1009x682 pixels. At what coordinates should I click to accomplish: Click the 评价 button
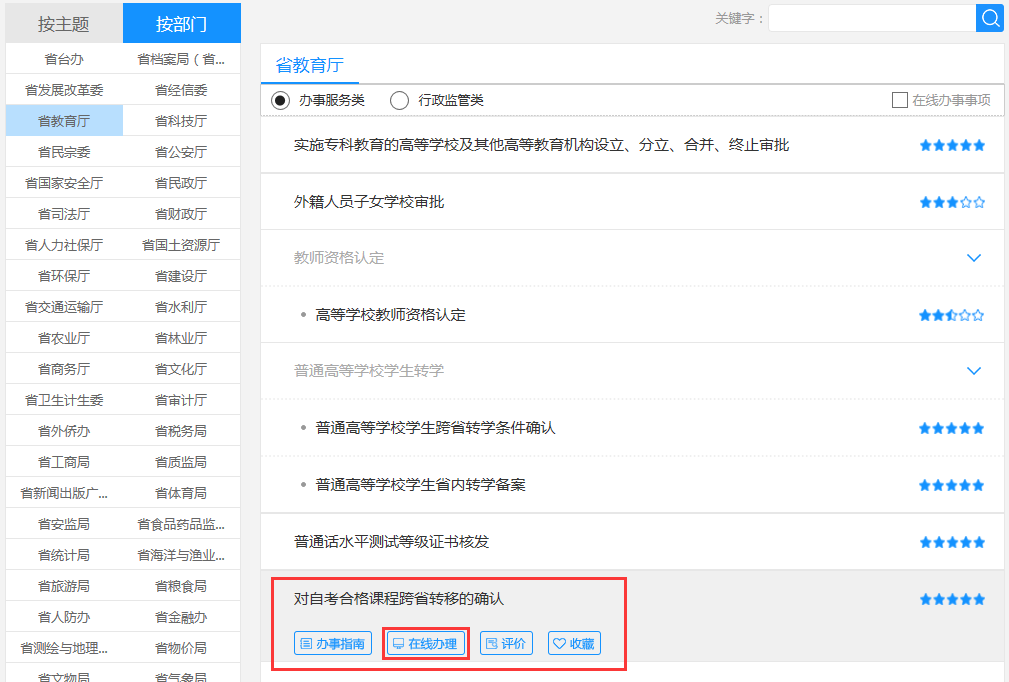pos(506,643)
